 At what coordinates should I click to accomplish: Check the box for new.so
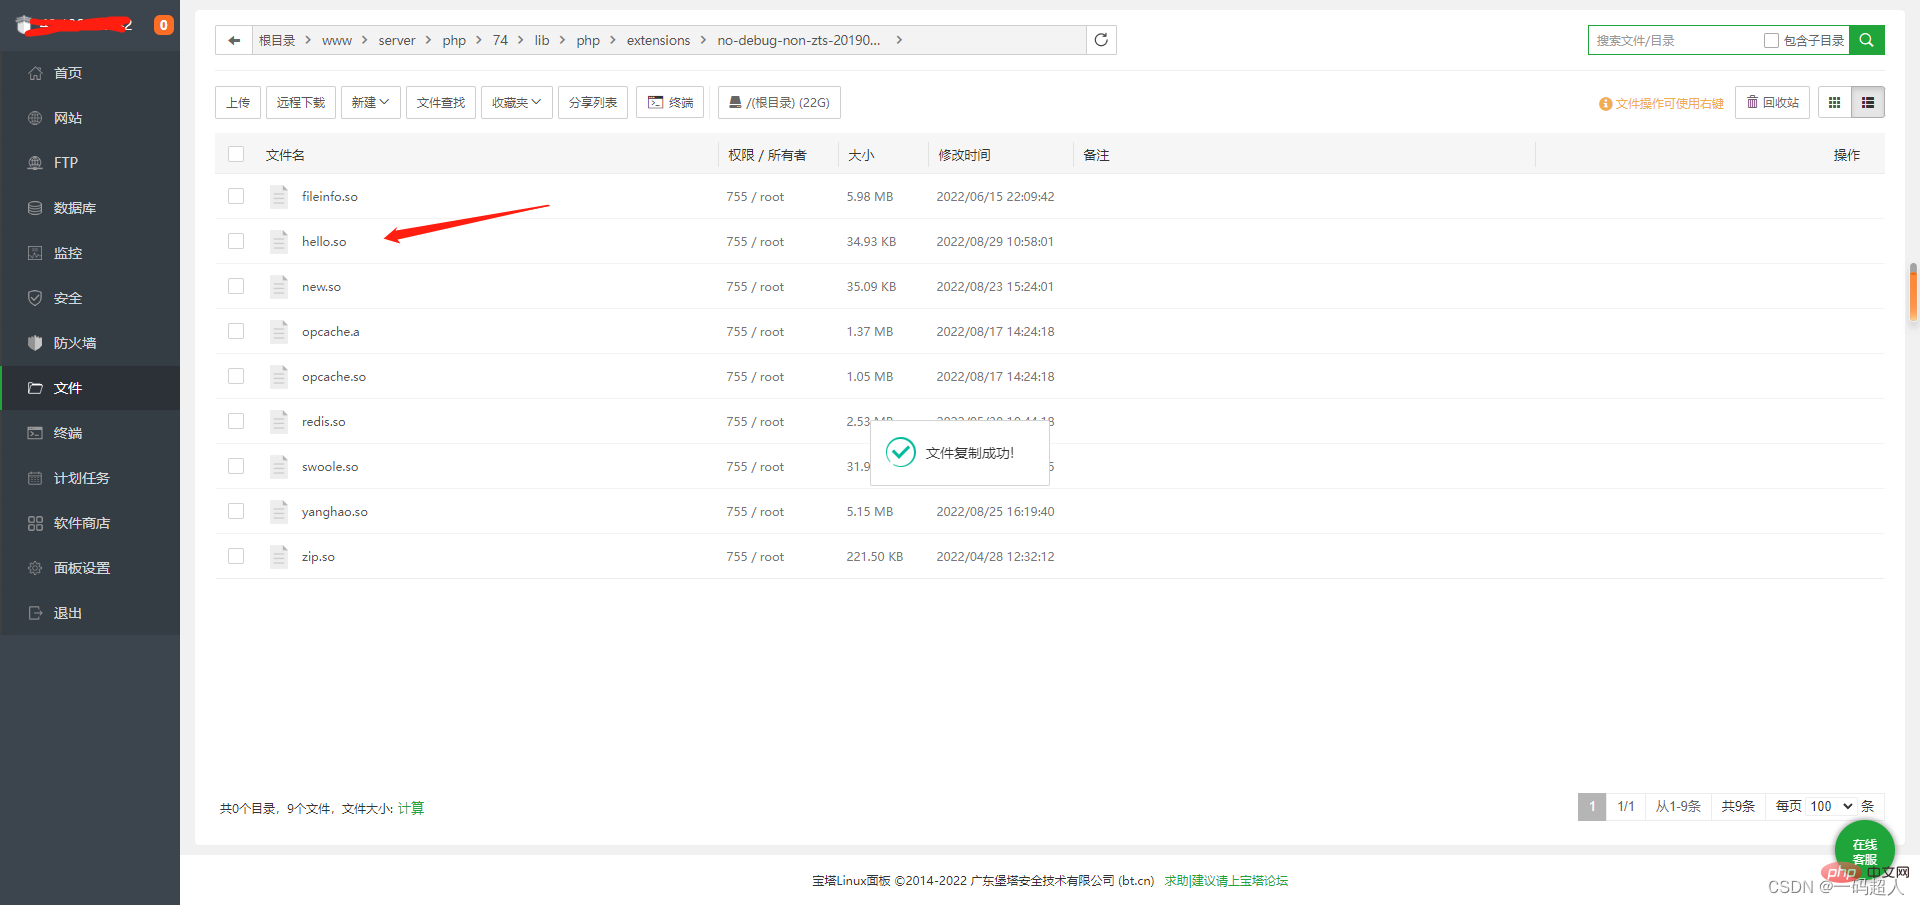click(x=236, y=286)
